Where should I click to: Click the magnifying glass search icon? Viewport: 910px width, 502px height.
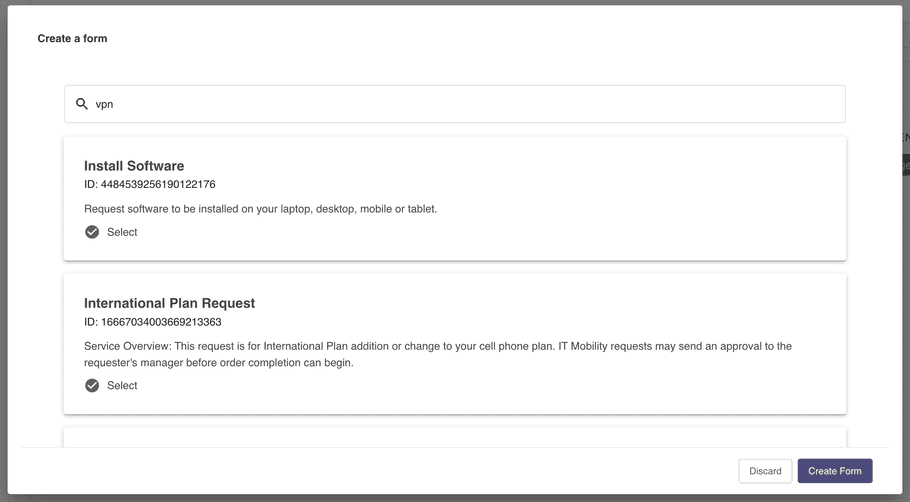82,104
